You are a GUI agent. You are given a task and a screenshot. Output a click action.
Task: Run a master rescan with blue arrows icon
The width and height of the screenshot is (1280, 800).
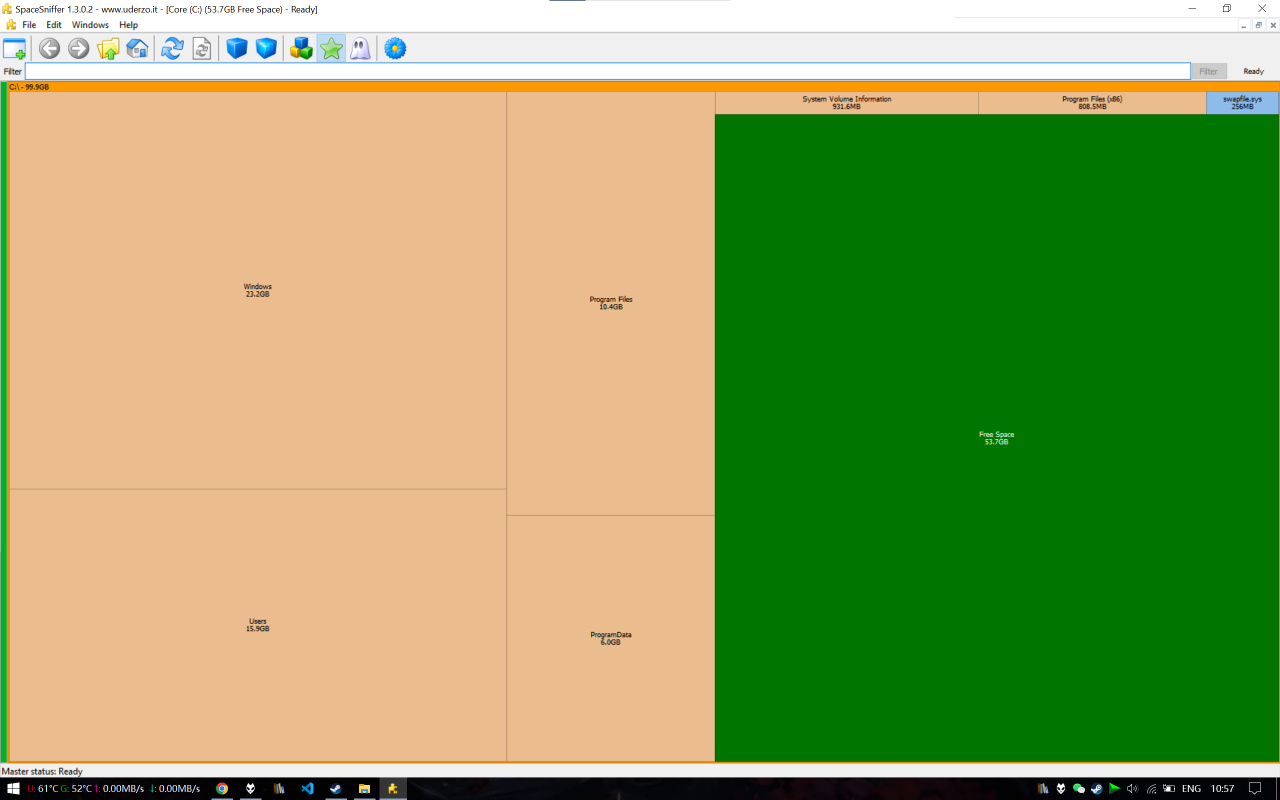tap(172, 48)
